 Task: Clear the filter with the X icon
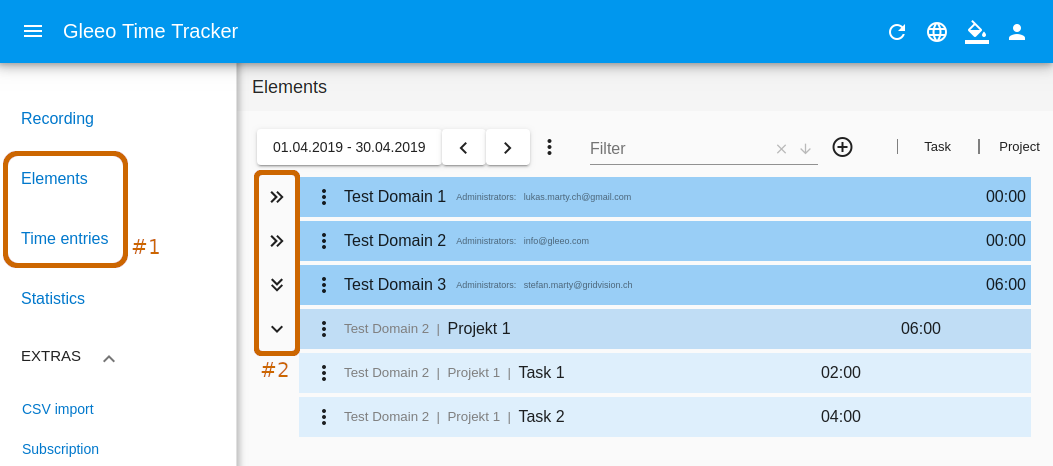pyautogui.click(x=781, y=149)
